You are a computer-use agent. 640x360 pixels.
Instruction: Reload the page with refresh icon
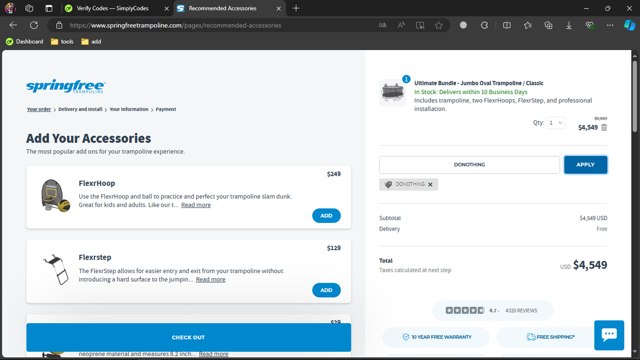click(x=34, y=25)
